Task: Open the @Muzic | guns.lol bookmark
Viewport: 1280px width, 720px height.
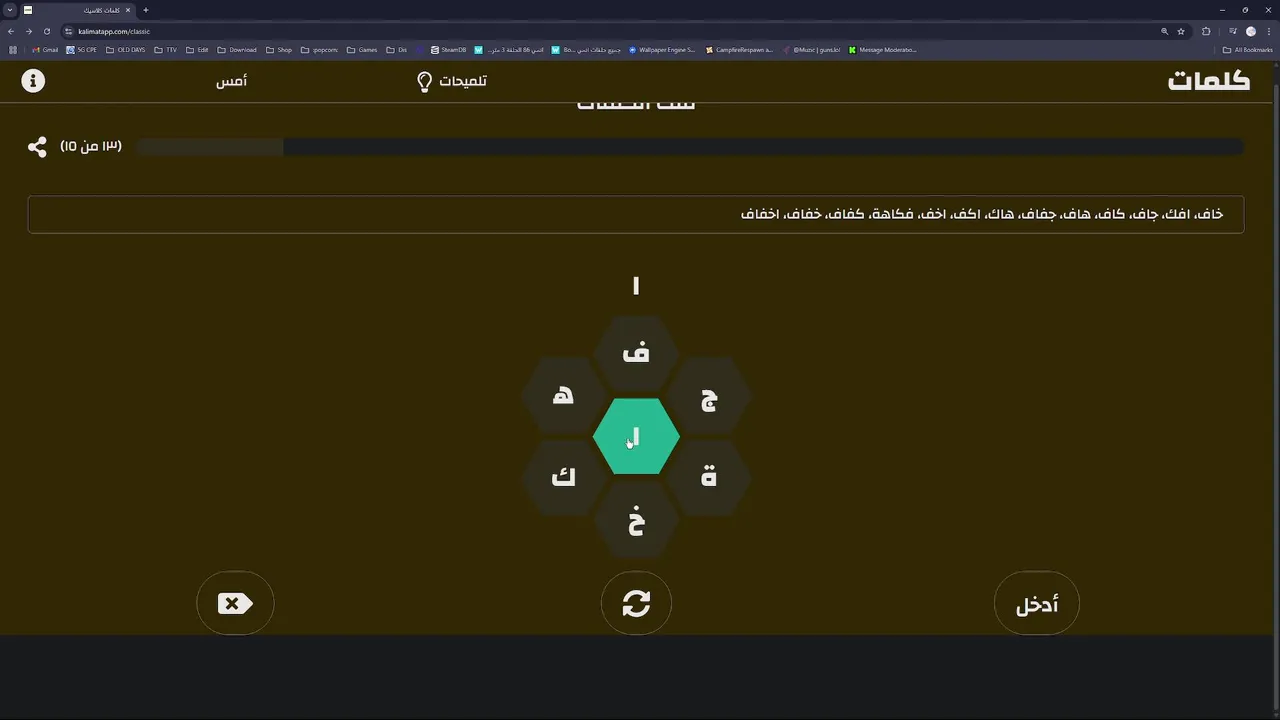Action: click(812, 50)
